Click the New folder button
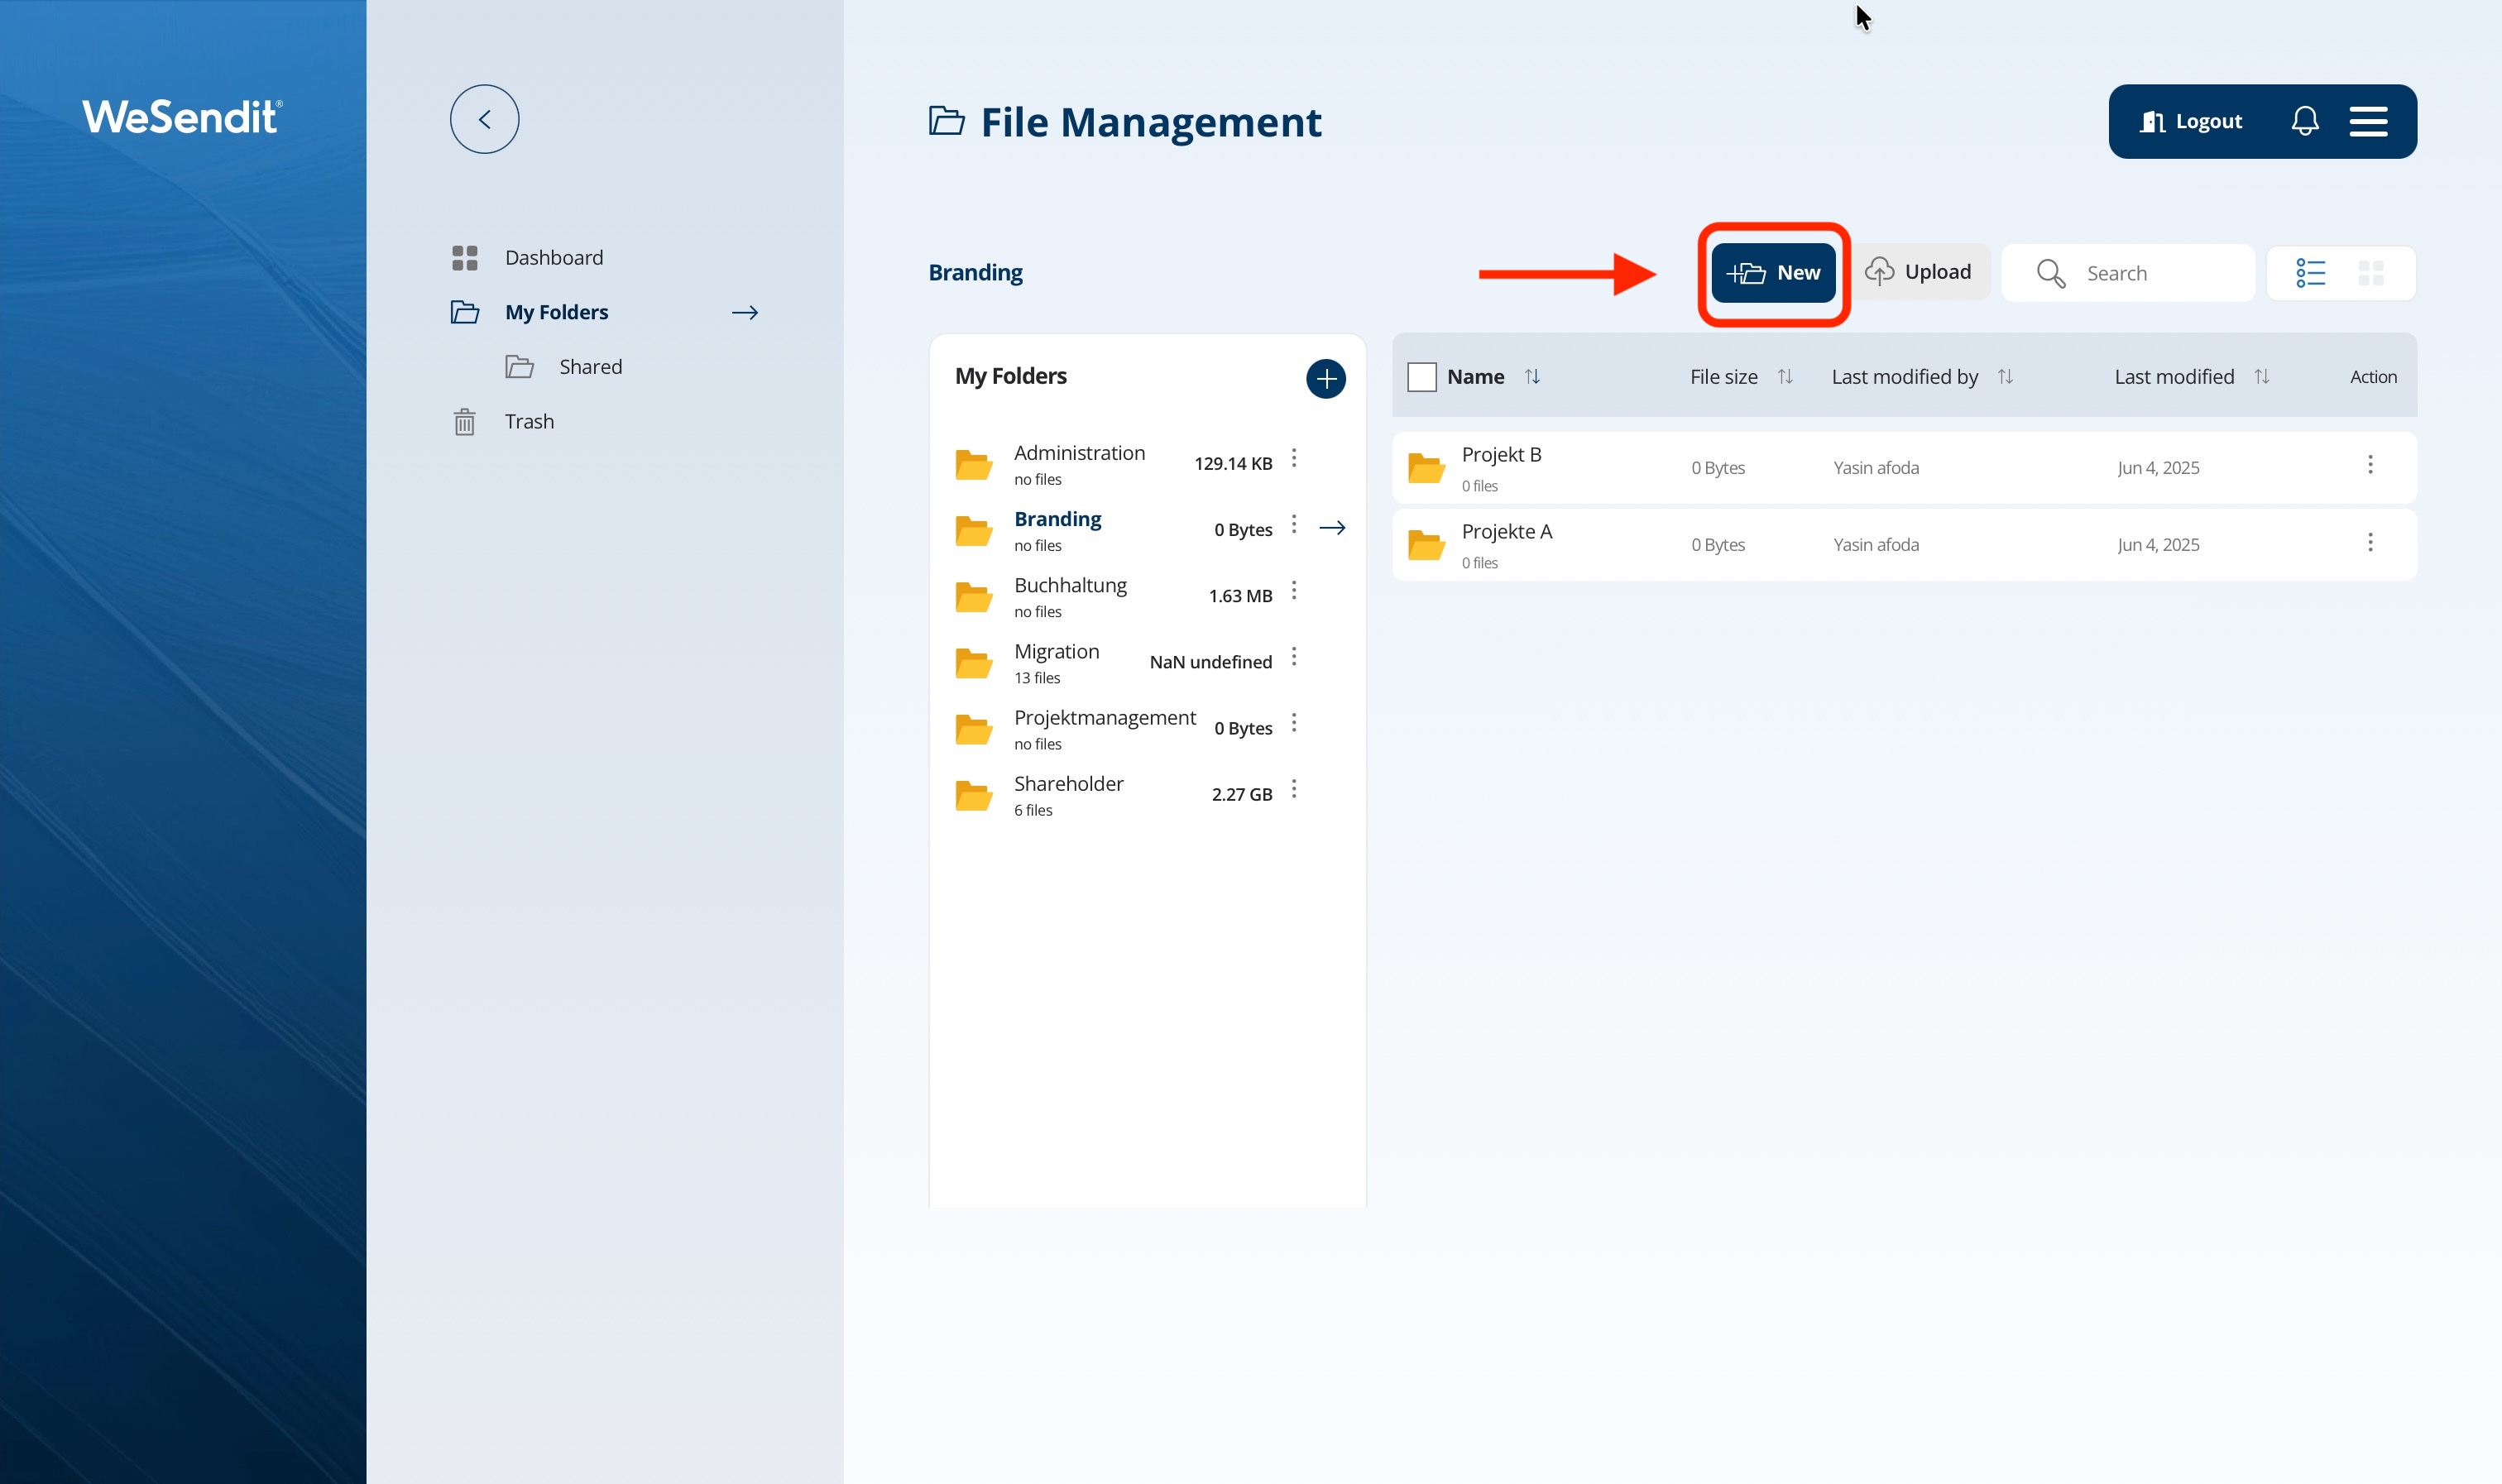Screen dimensions: 2502x1484 pos(1773,272)
